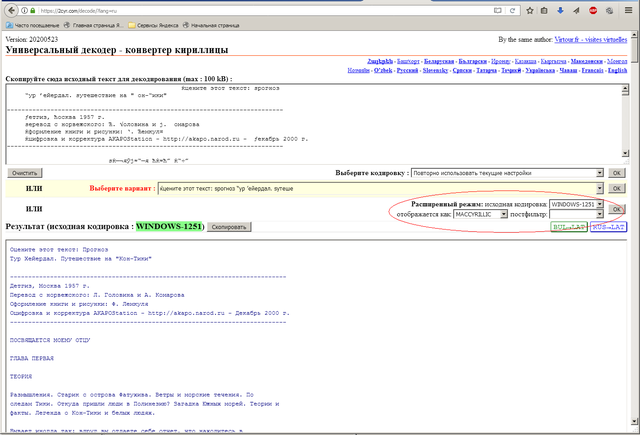Viewport: 640px width, 435px height.
Task: Click the paper plane toolbar icon
Action: coord(576,11)
